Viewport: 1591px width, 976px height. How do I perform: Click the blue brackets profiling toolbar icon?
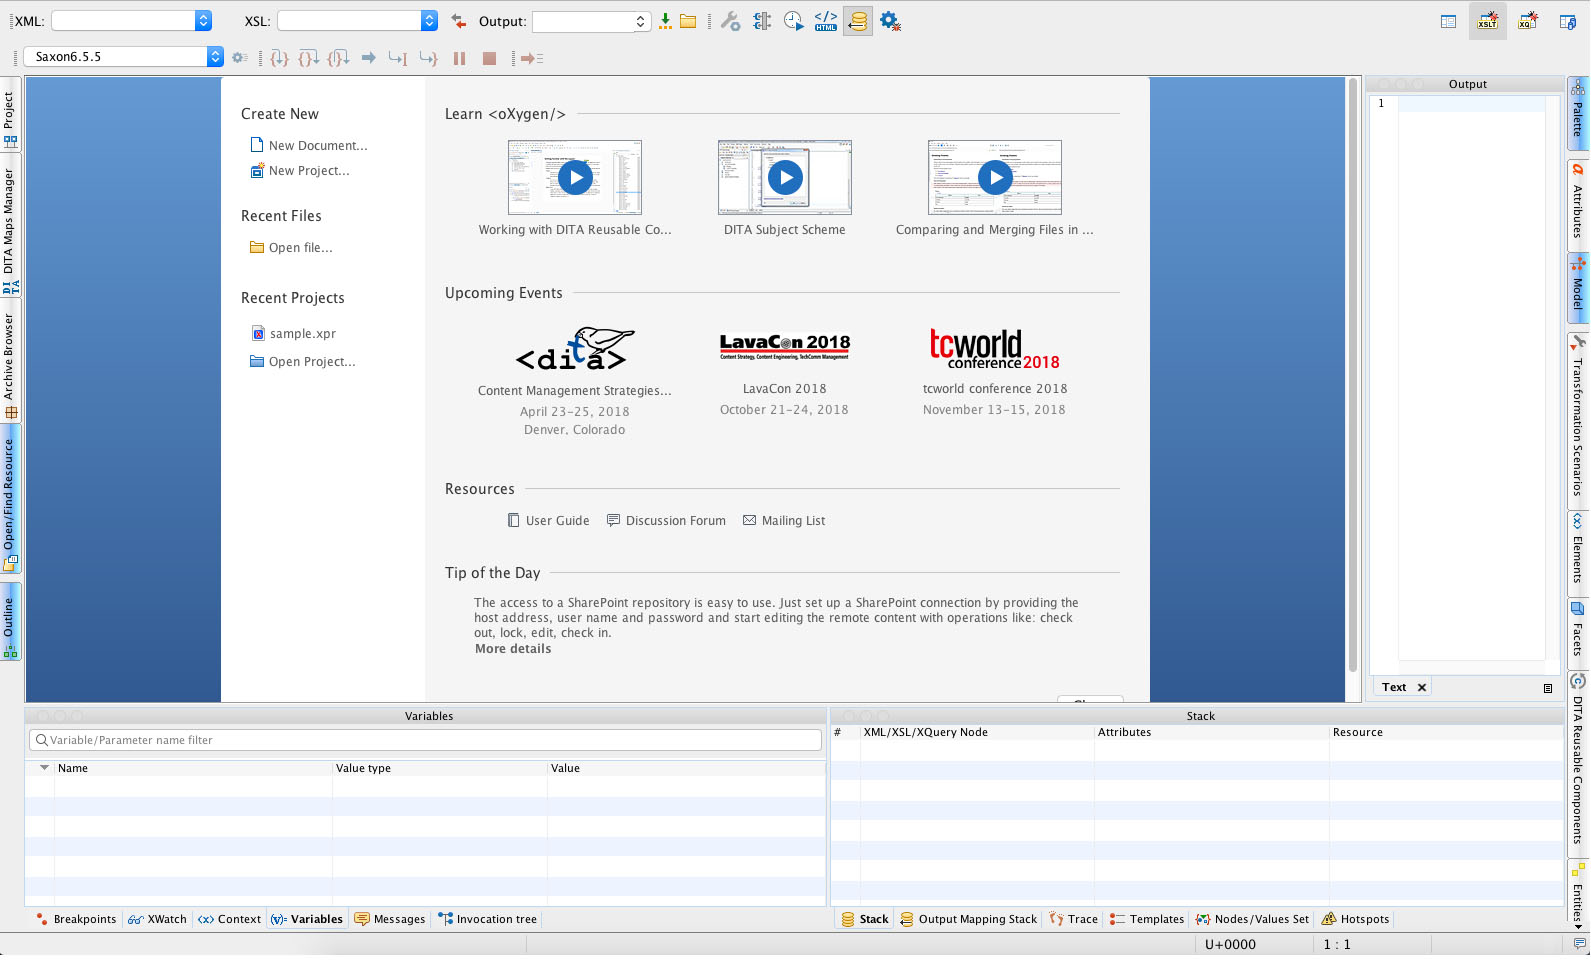click(x=762, y=21)
